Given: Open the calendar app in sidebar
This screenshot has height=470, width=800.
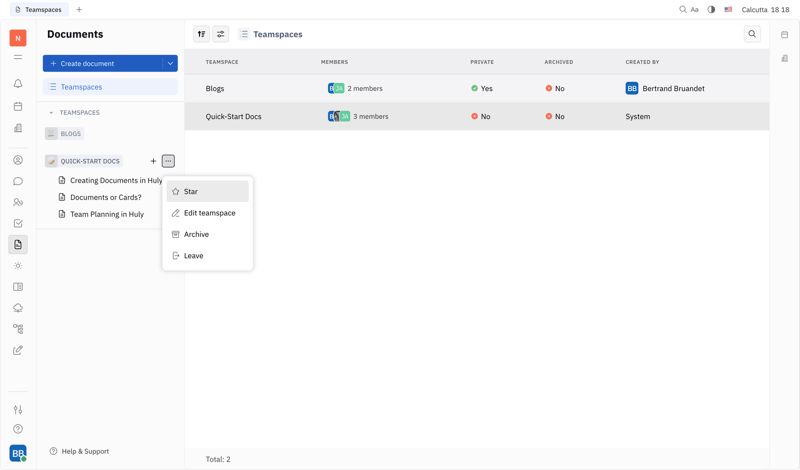Looking at the screenshot, I should pyautogui.click(x=18, y=106).
